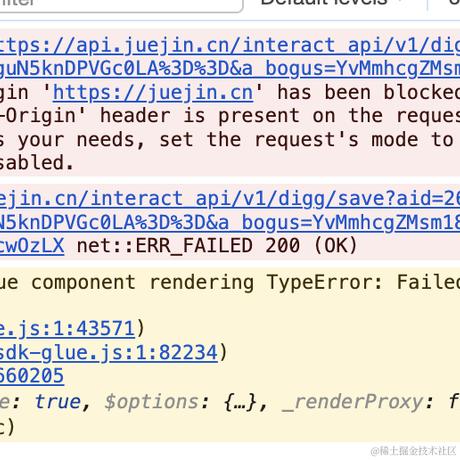Follow the 'https://juejin.cn' origin link
Screen dimensions: 460x460
coord(153,92)
